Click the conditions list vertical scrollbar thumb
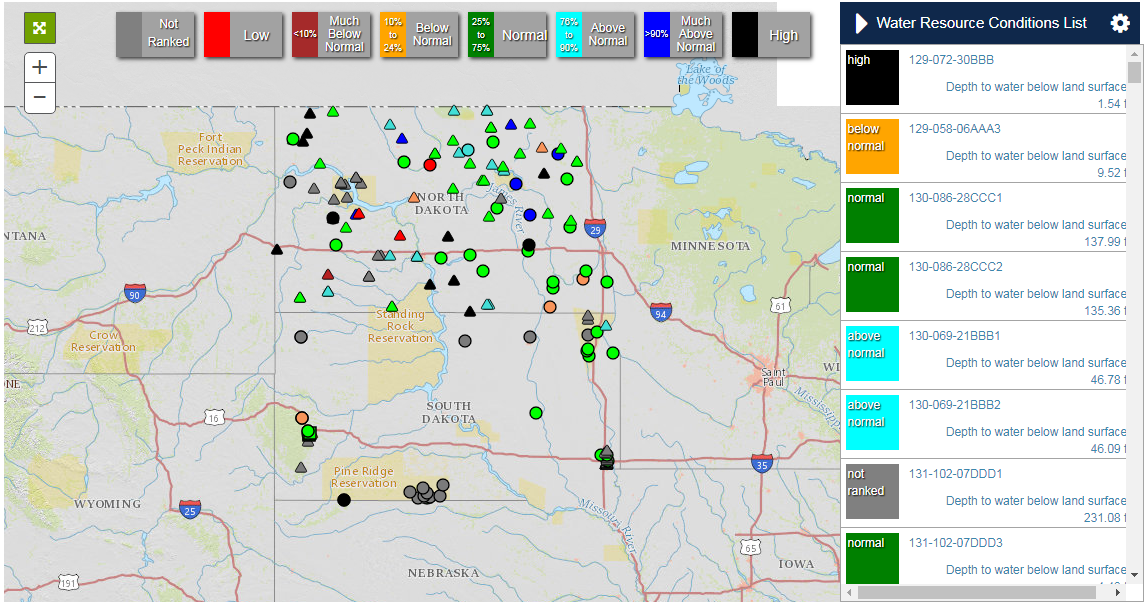The image size is (1144, 602). 1134,73
